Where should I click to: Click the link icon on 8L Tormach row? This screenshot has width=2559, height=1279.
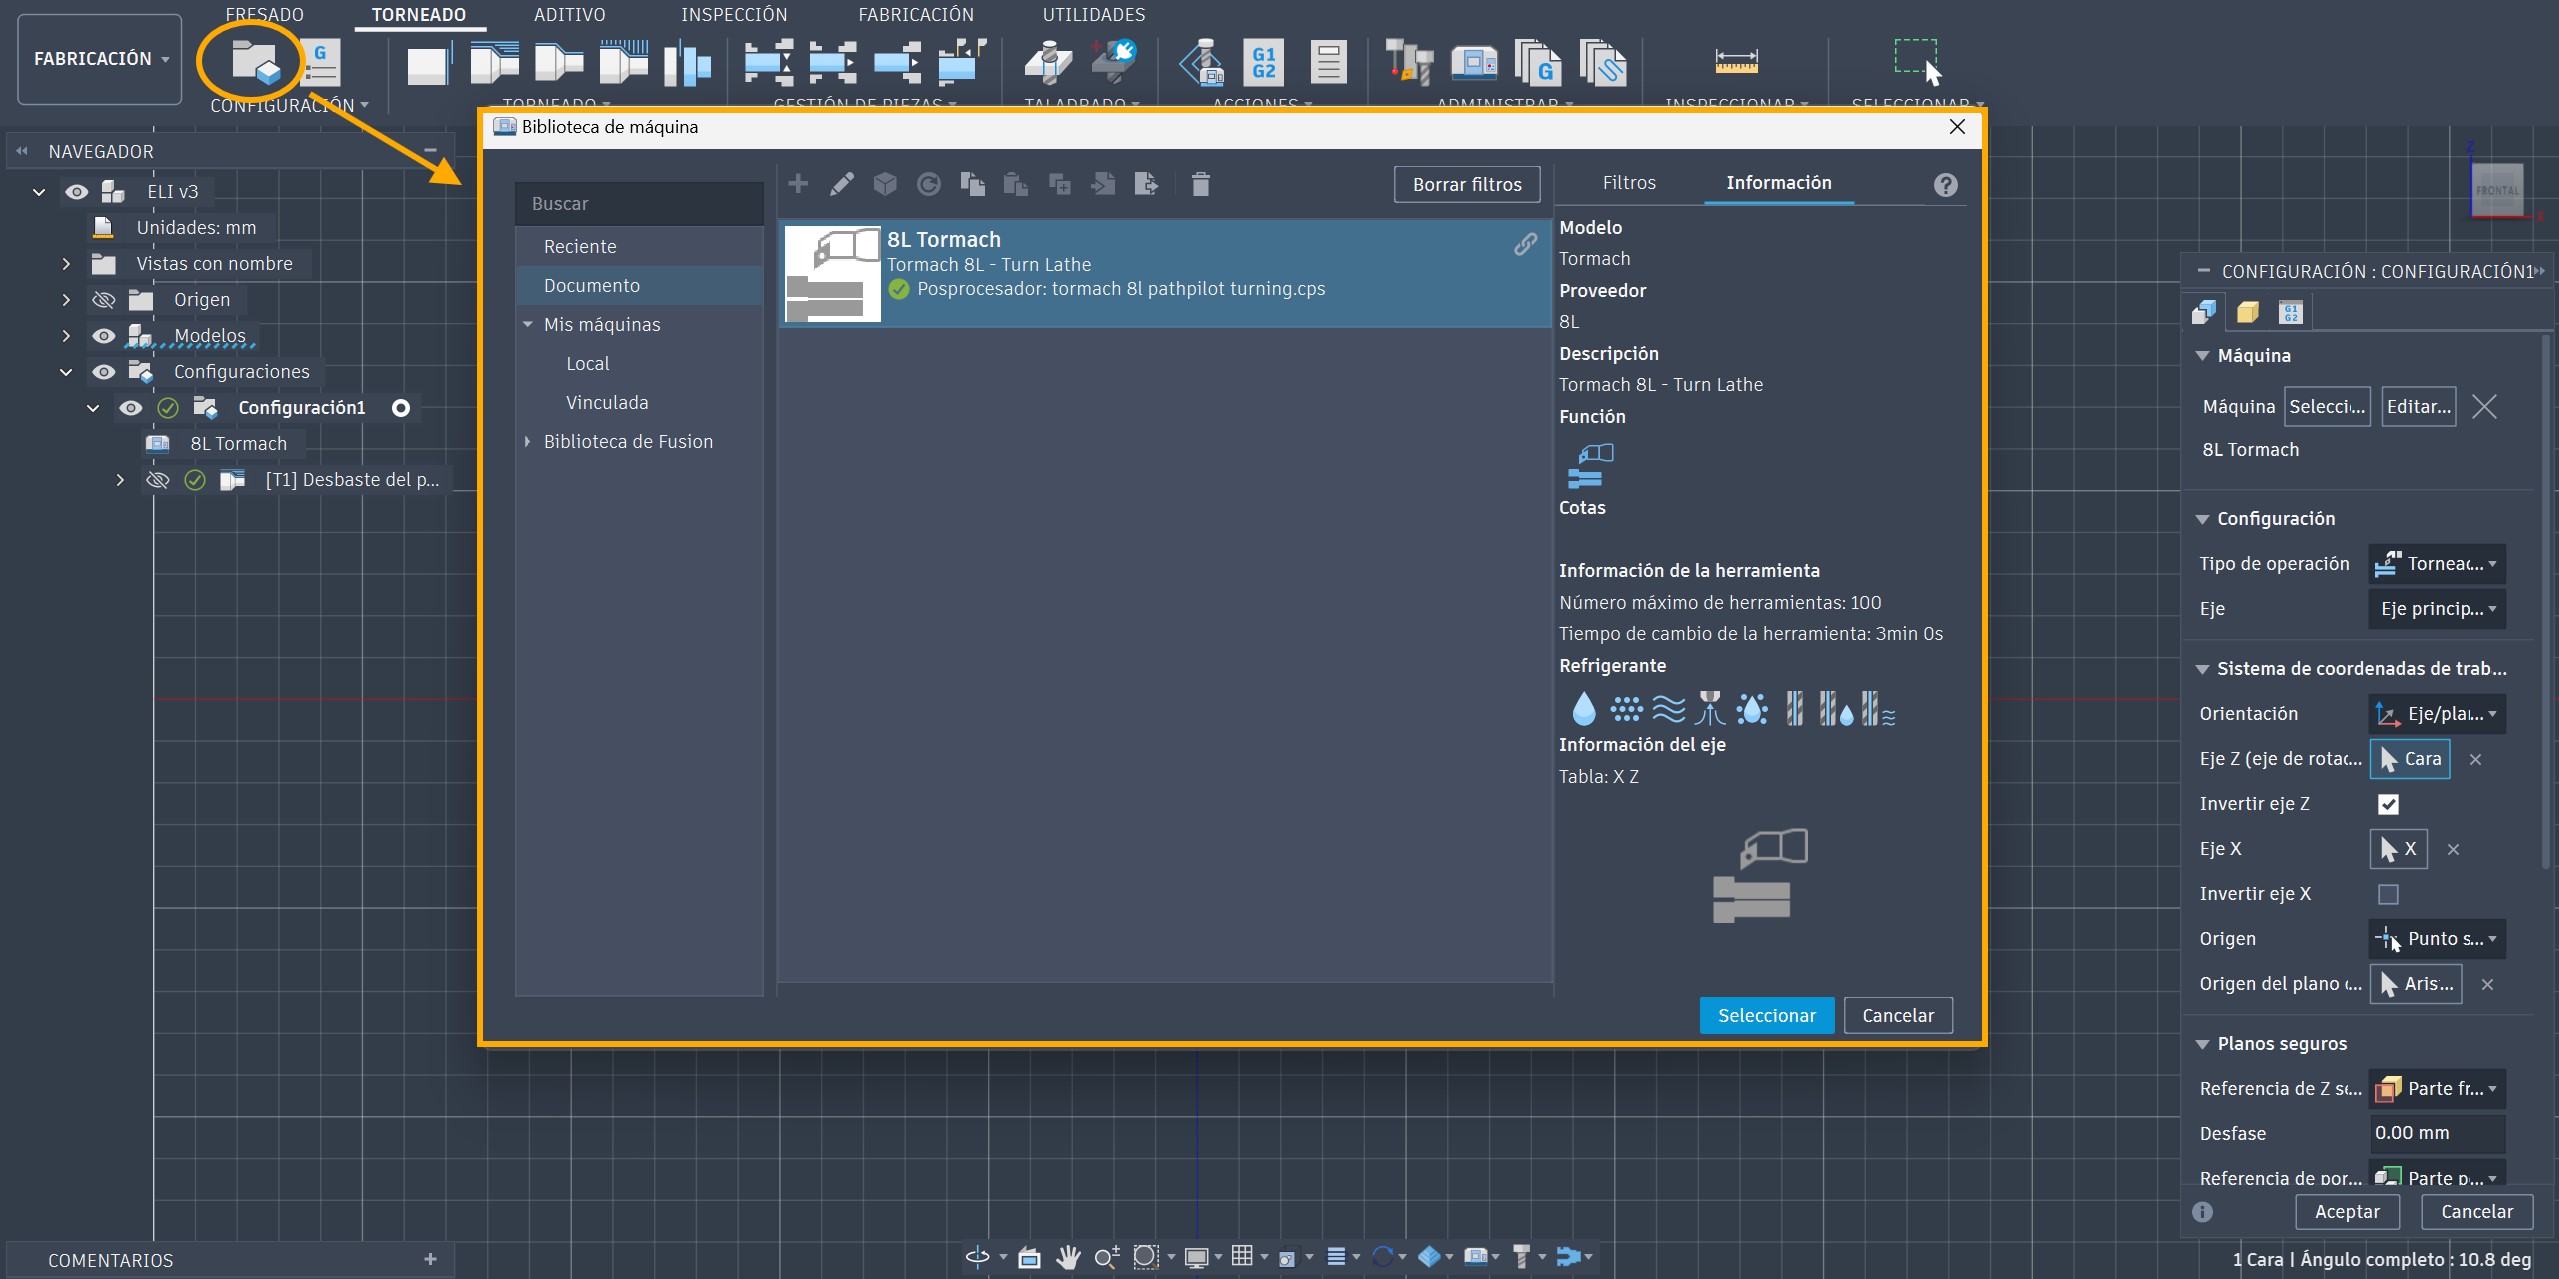tap(1525, 244)
